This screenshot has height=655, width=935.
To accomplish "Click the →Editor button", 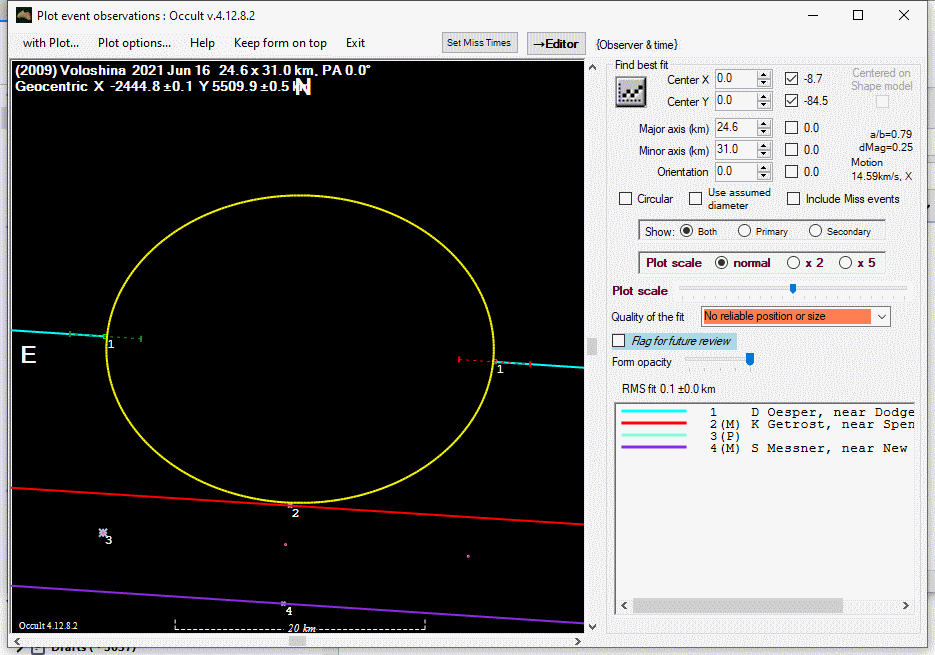I will coord(555,43).
